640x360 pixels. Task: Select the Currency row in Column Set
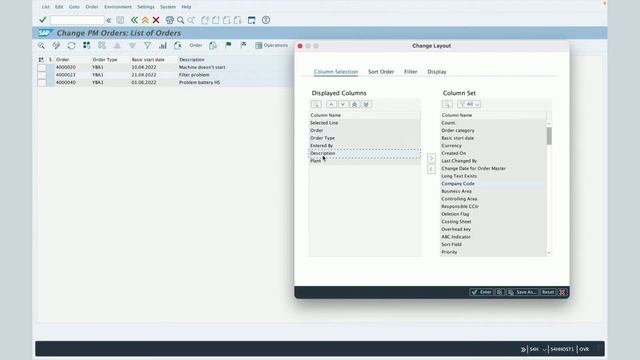pyautogui.click(x=493, y=146)
